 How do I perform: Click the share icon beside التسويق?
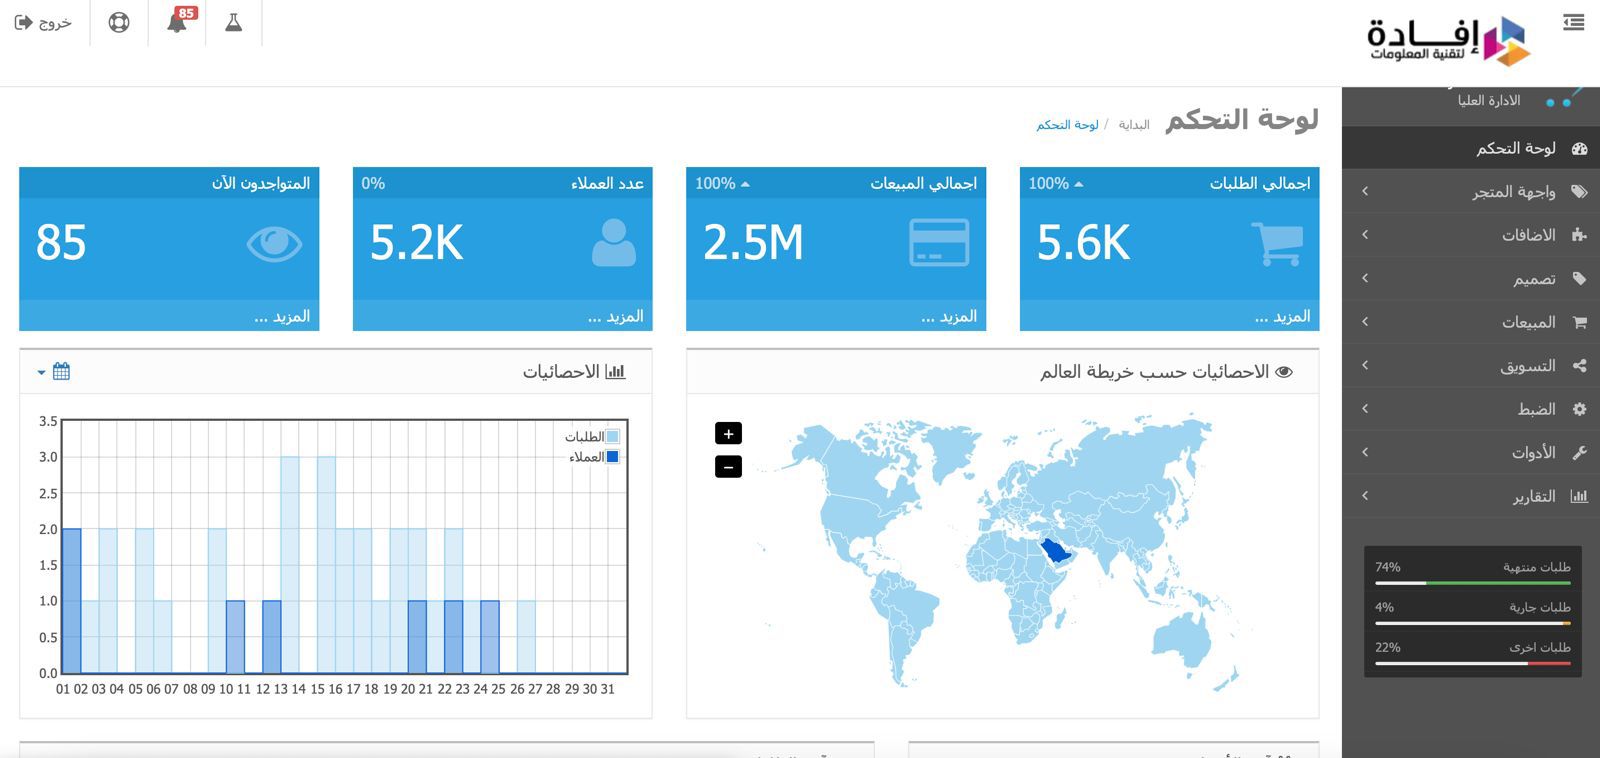pyautogui.click(x=1580, y=365)
